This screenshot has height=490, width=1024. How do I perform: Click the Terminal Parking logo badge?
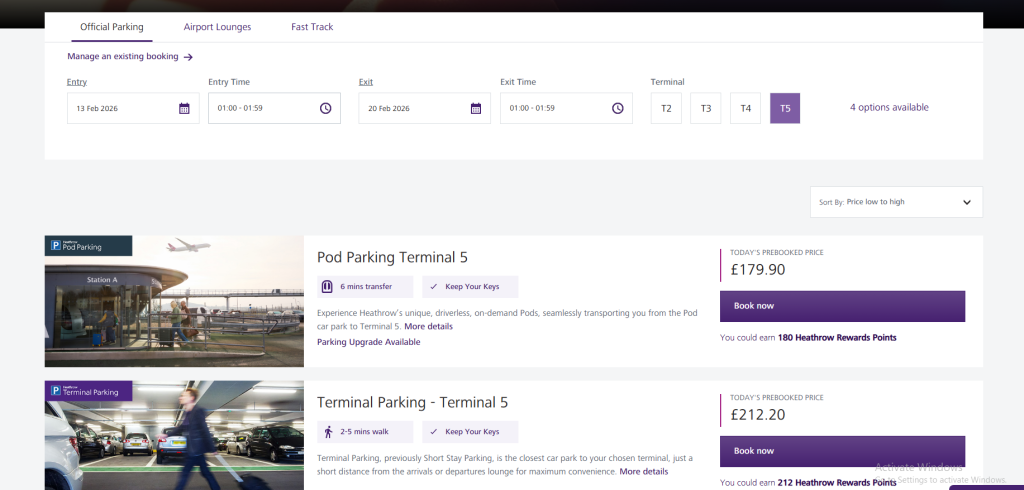[88, 391]
